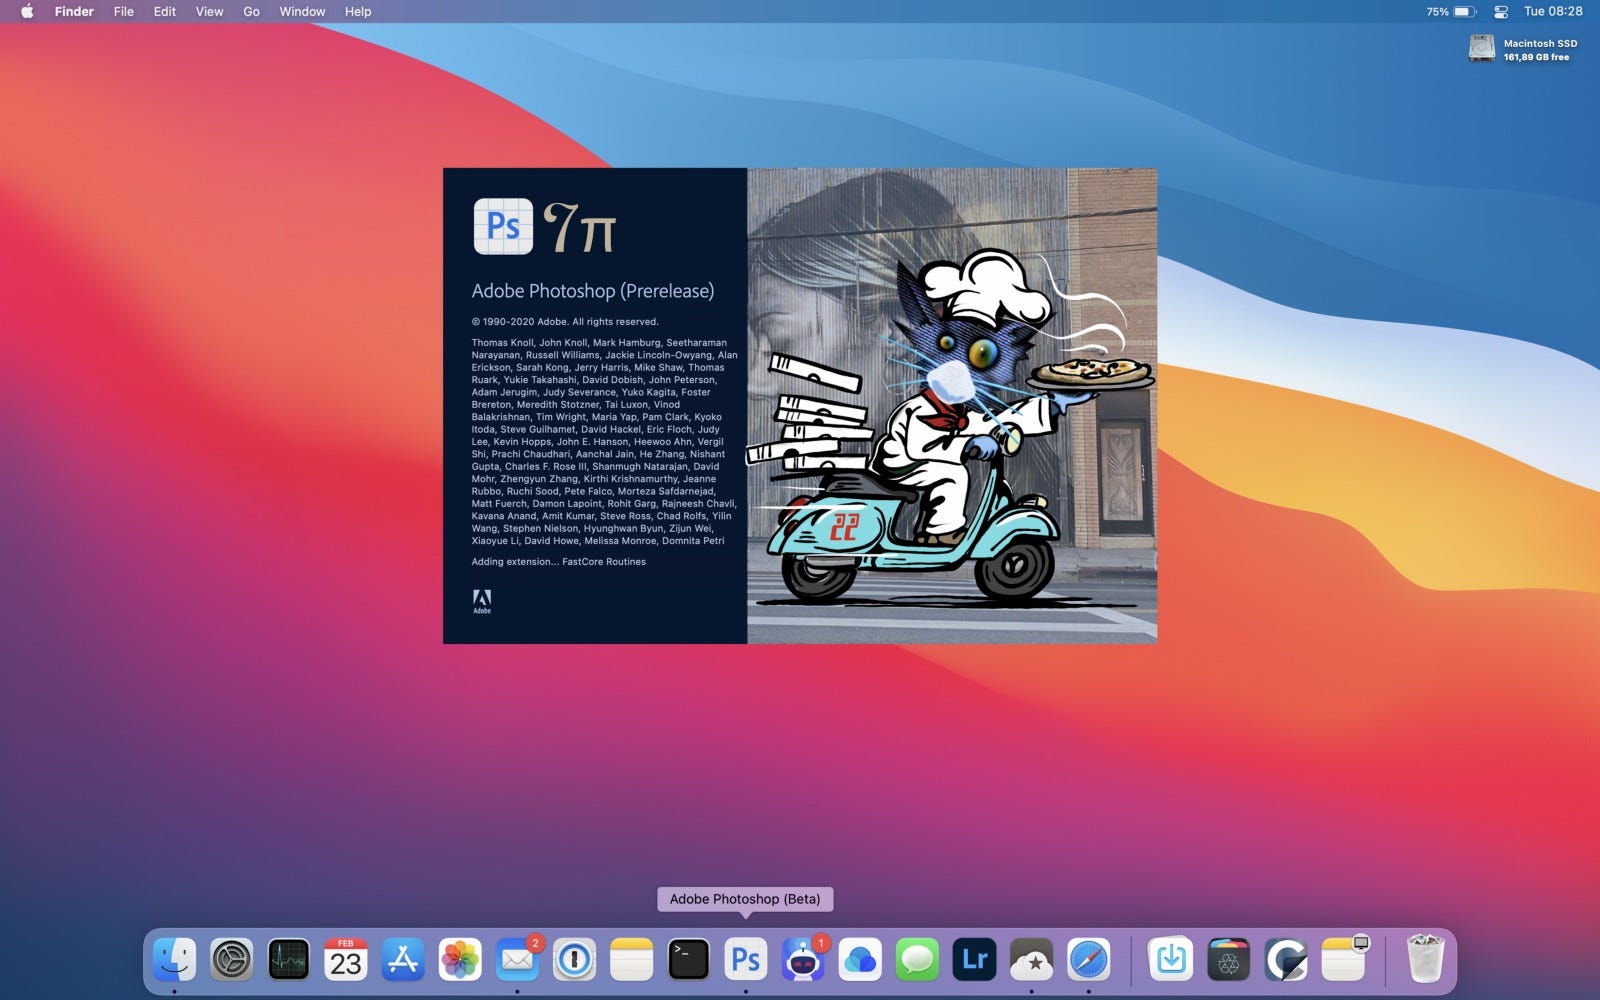This screenshot has width=1600, height=1000.
Task: Open the circular C-logo app icon
Action: (x=1286, y=960)
